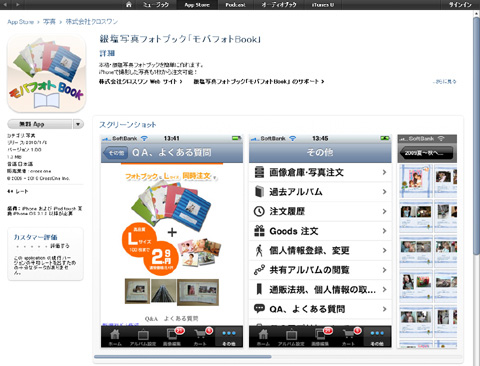The width and height of the screenshot is (480, 366).
Task: Tap the 個人情報登録 walking person icon
Action: 259,250
